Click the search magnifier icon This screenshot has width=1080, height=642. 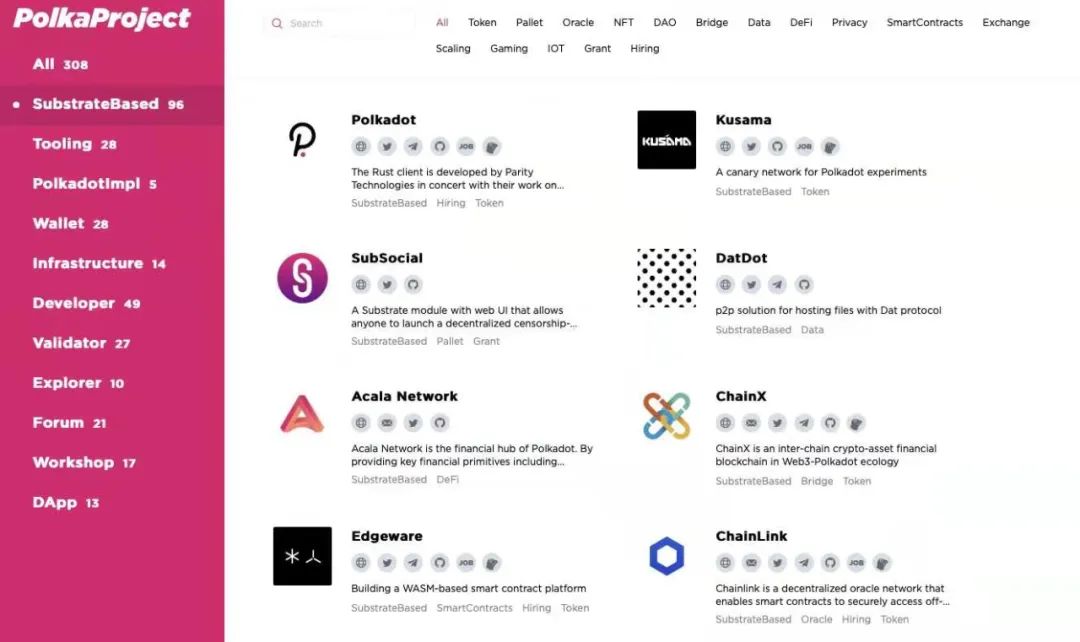[277, 23]
